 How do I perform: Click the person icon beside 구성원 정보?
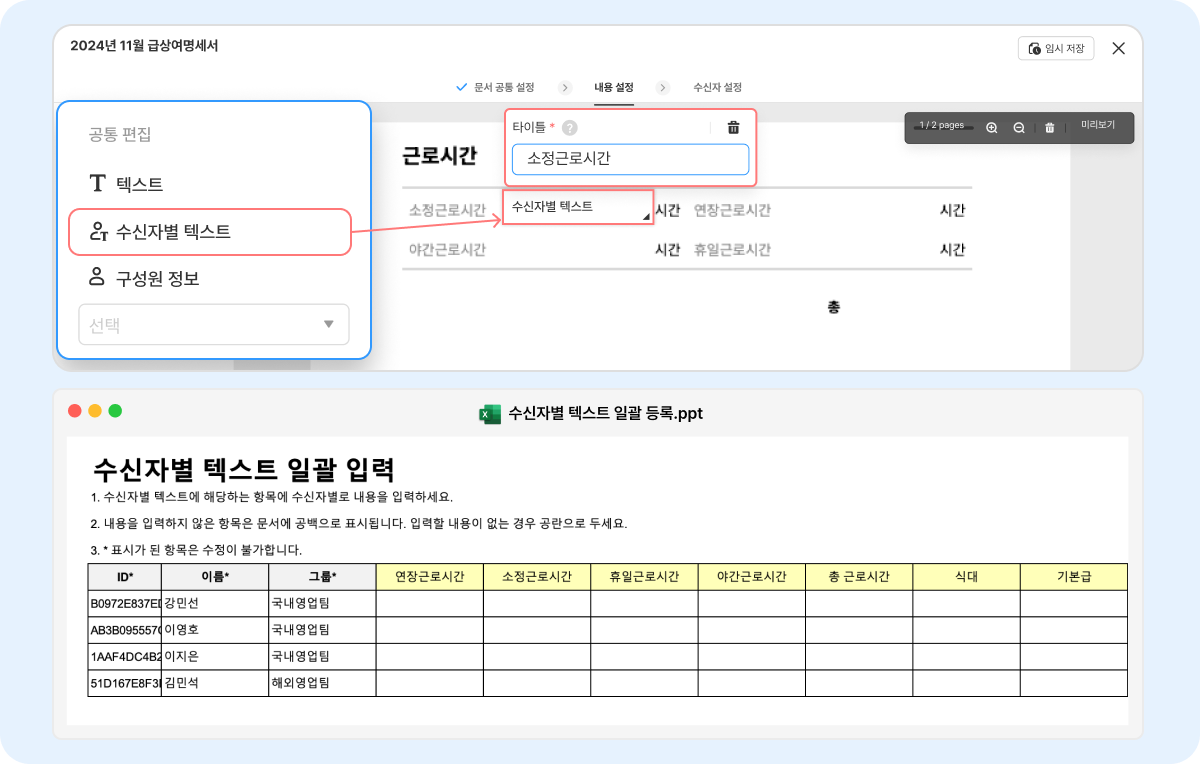[x=97, y=277]
